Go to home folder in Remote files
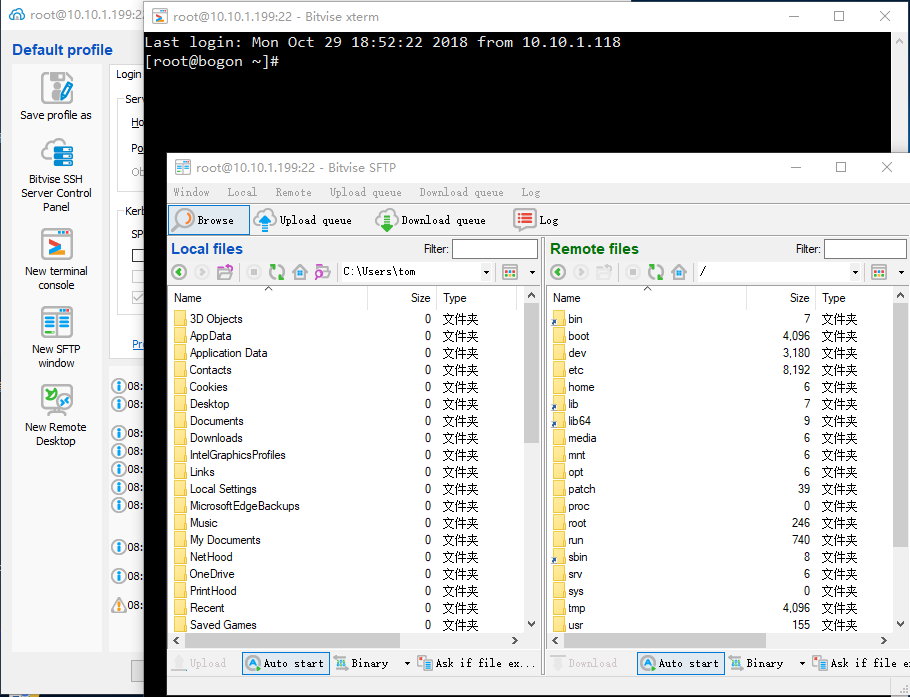The height and width of the screenshot is (697, 910). (x=678, y=272)
